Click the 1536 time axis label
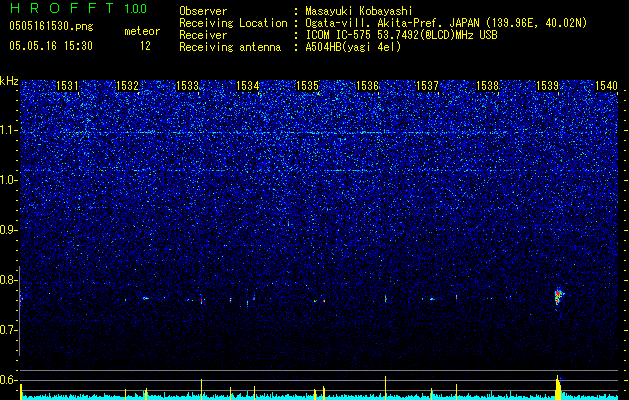629x400 pixels. (x=367, y=85)
